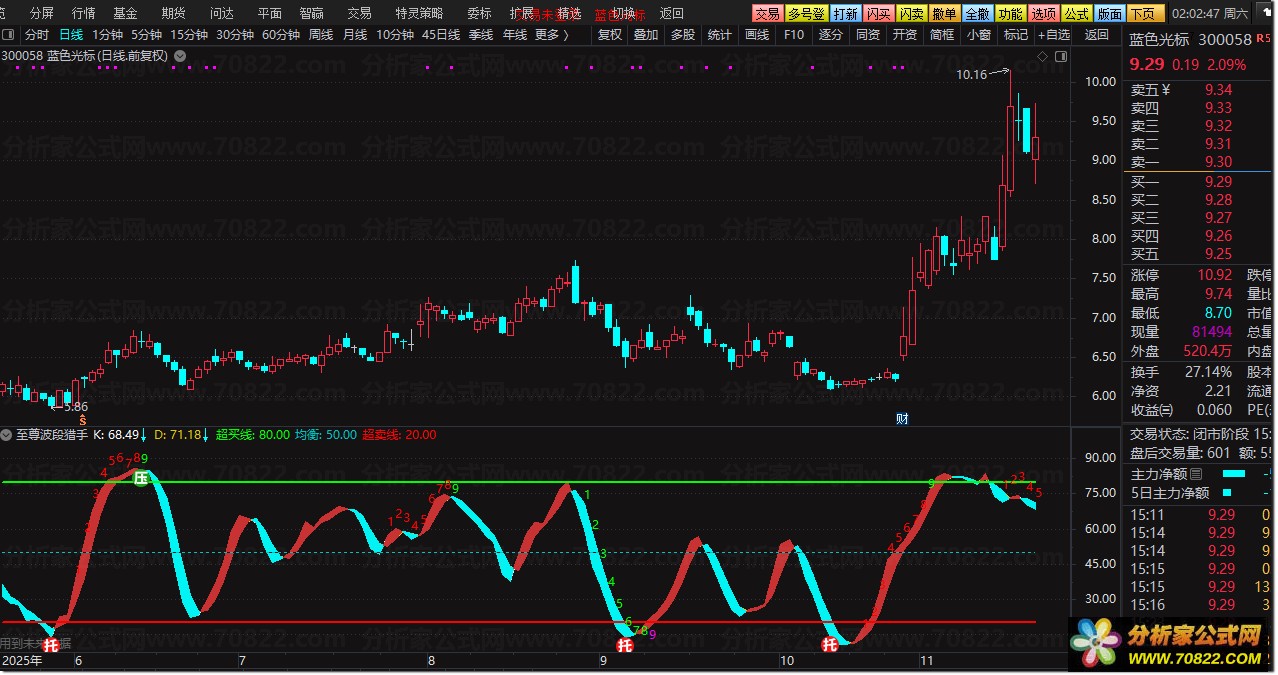Open the 问达 menu
The height and width of the screenshot is (675, 1278).
tap(221, 14)
